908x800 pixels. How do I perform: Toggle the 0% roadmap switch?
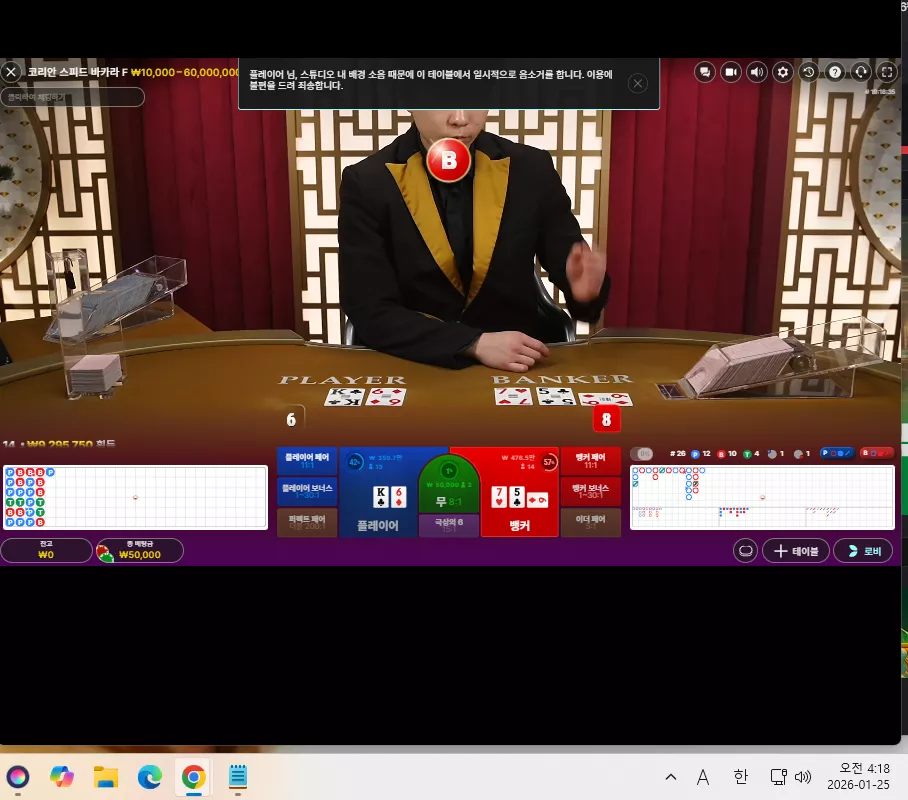[x=642, y=454]
